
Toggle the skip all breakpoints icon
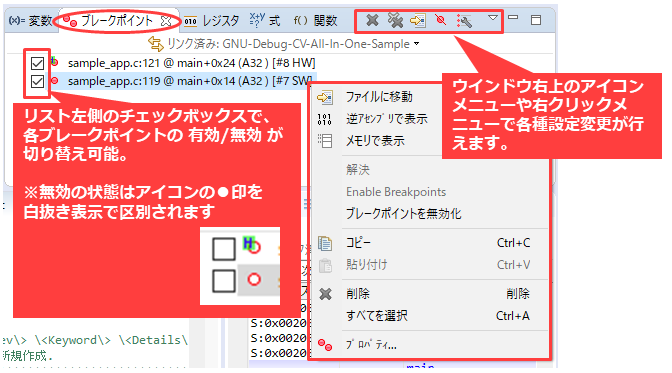pos(440,20)
